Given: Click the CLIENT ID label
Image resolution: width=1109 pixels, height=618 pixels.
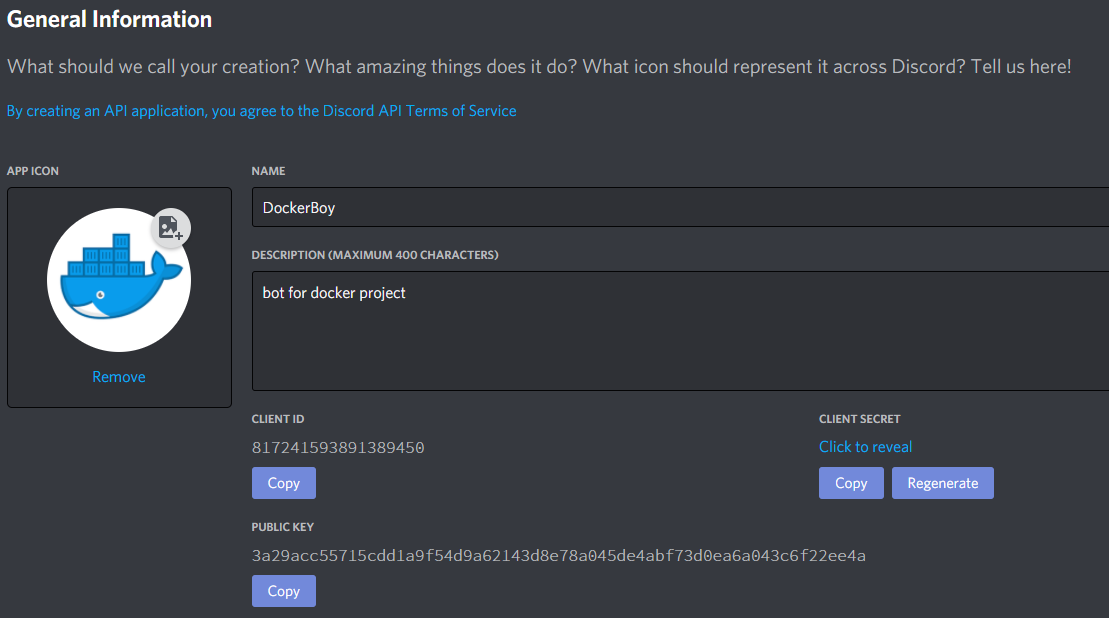Looking at the screenshot, I should [277, 419].
